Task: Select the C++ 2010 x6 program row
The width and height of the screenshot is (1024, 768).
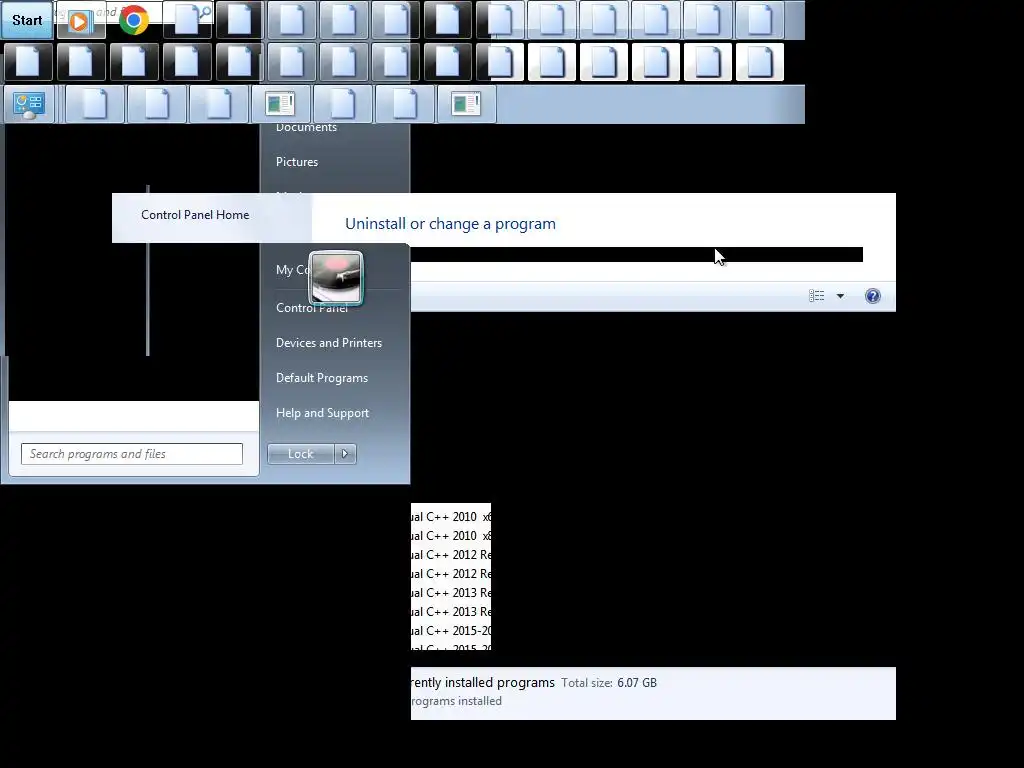Action: [451, 517]
